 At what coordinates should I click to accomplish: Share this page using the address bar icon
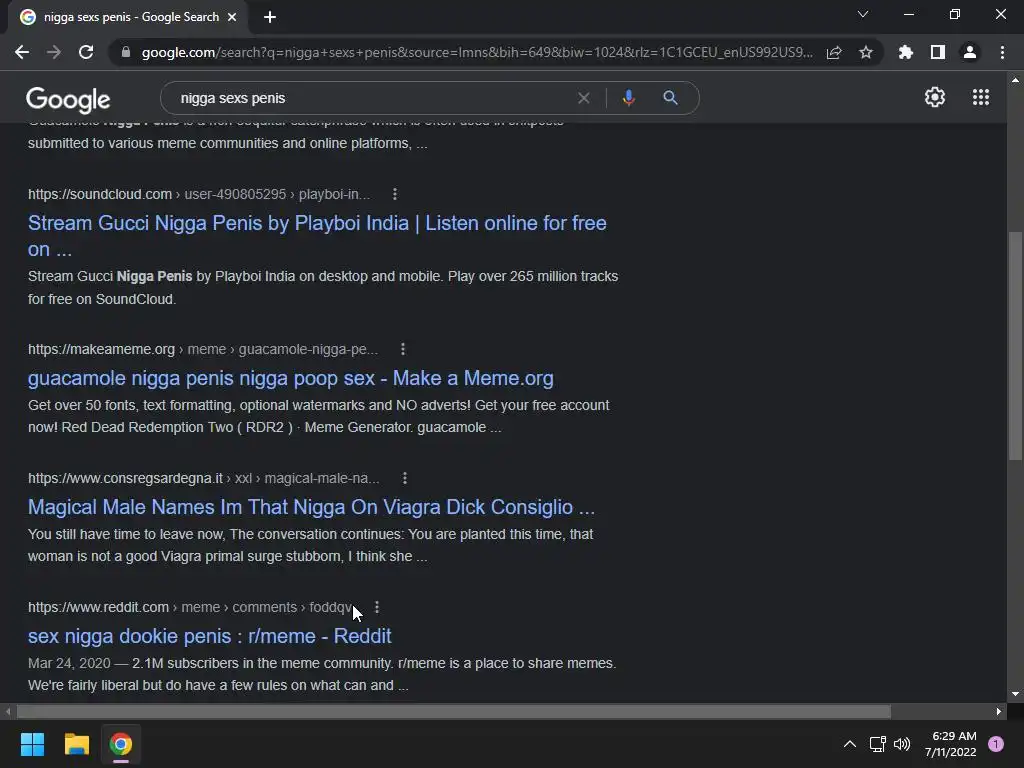pyautogui.click(x=834, y=52)
